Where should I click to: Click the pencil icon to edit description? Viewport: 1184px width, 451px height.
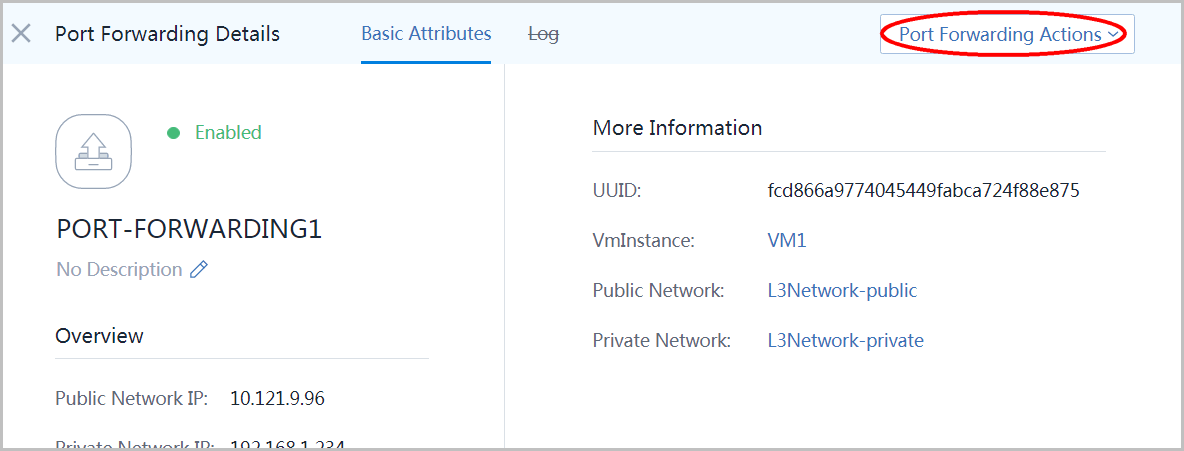click(199, 270)
